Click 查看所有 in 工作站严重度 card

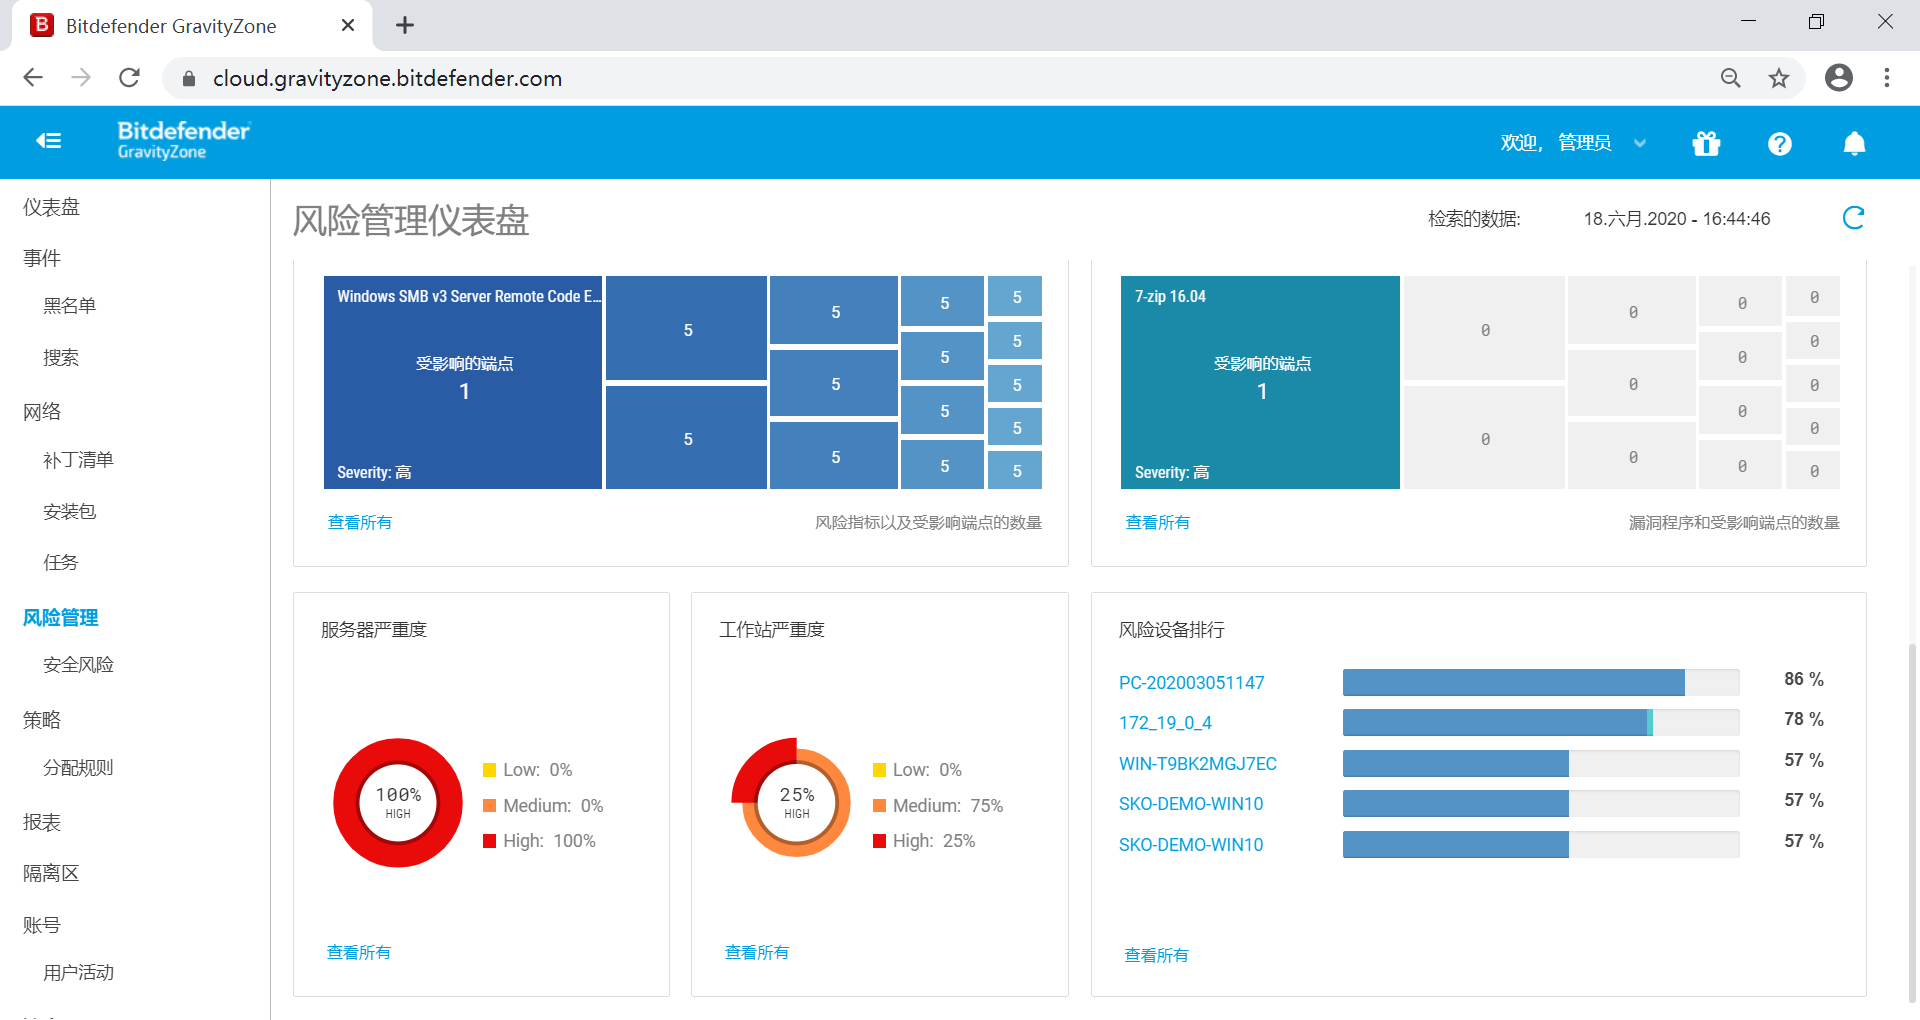(x=757, y=952)
